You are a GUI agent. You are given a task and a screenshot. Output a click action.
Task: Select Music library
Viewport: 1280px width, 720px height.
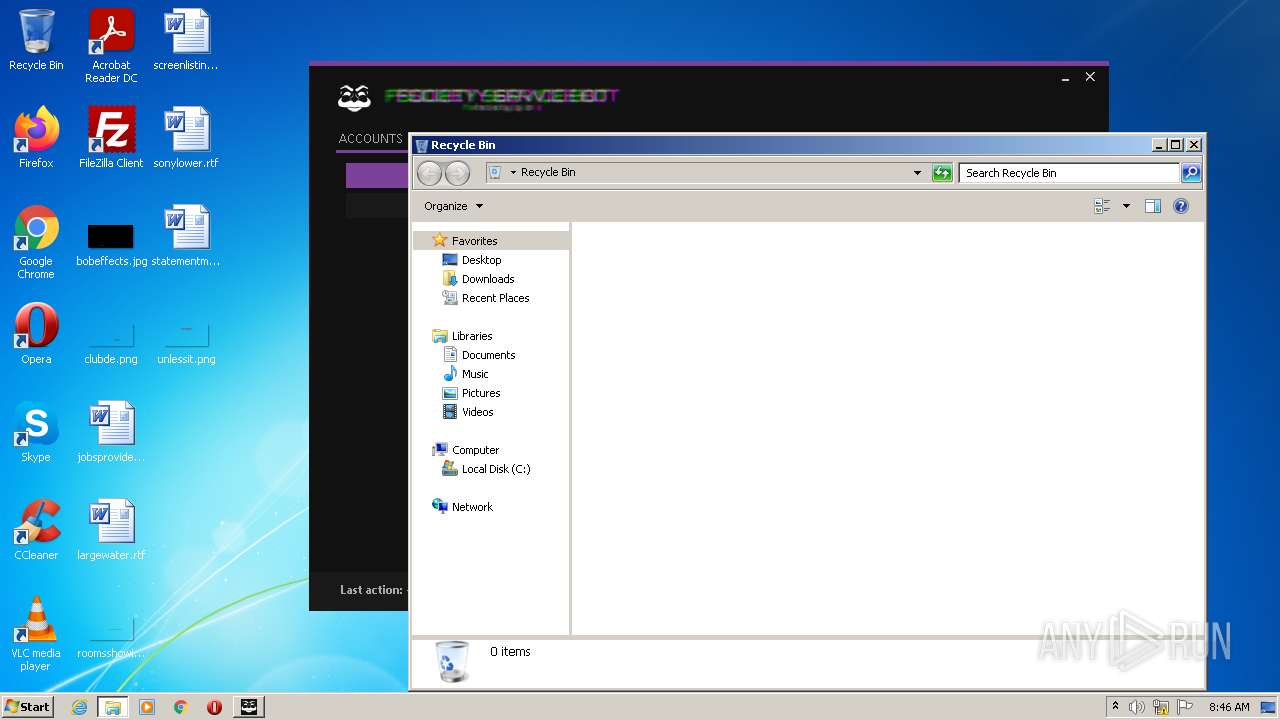pos(475,374)
